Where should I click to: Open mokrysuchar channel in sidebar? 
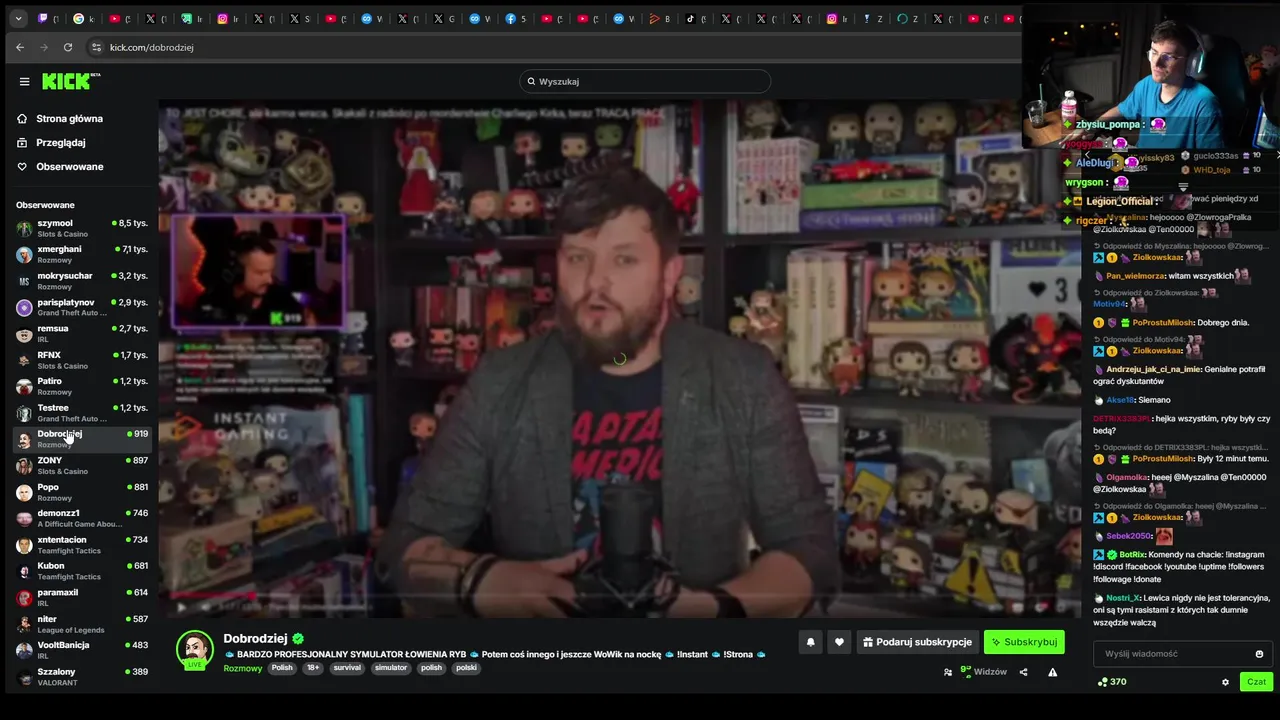click(82, 281)
